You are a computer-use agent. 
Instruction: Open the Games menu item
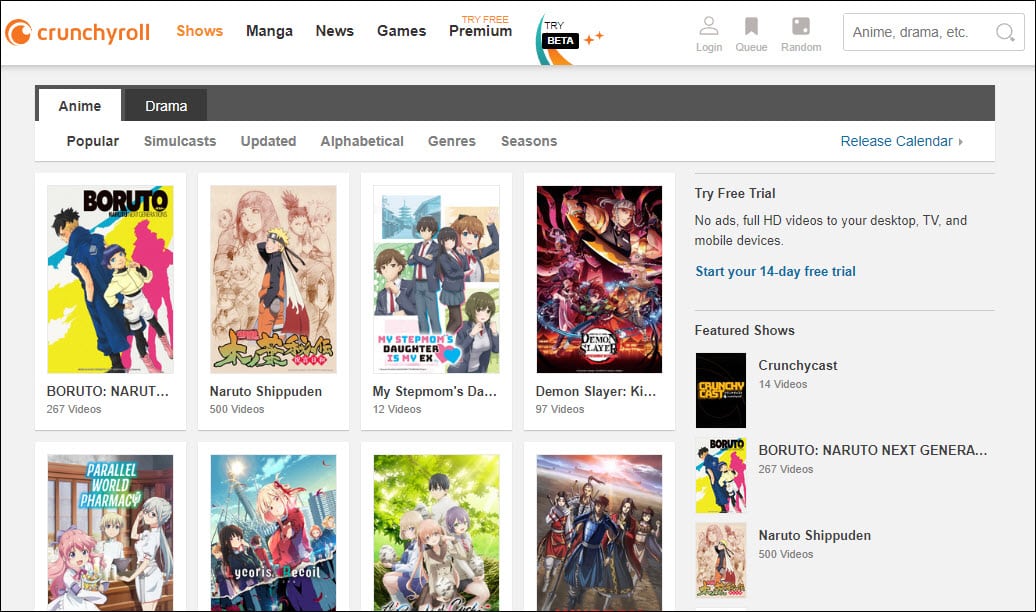point(401,31)
